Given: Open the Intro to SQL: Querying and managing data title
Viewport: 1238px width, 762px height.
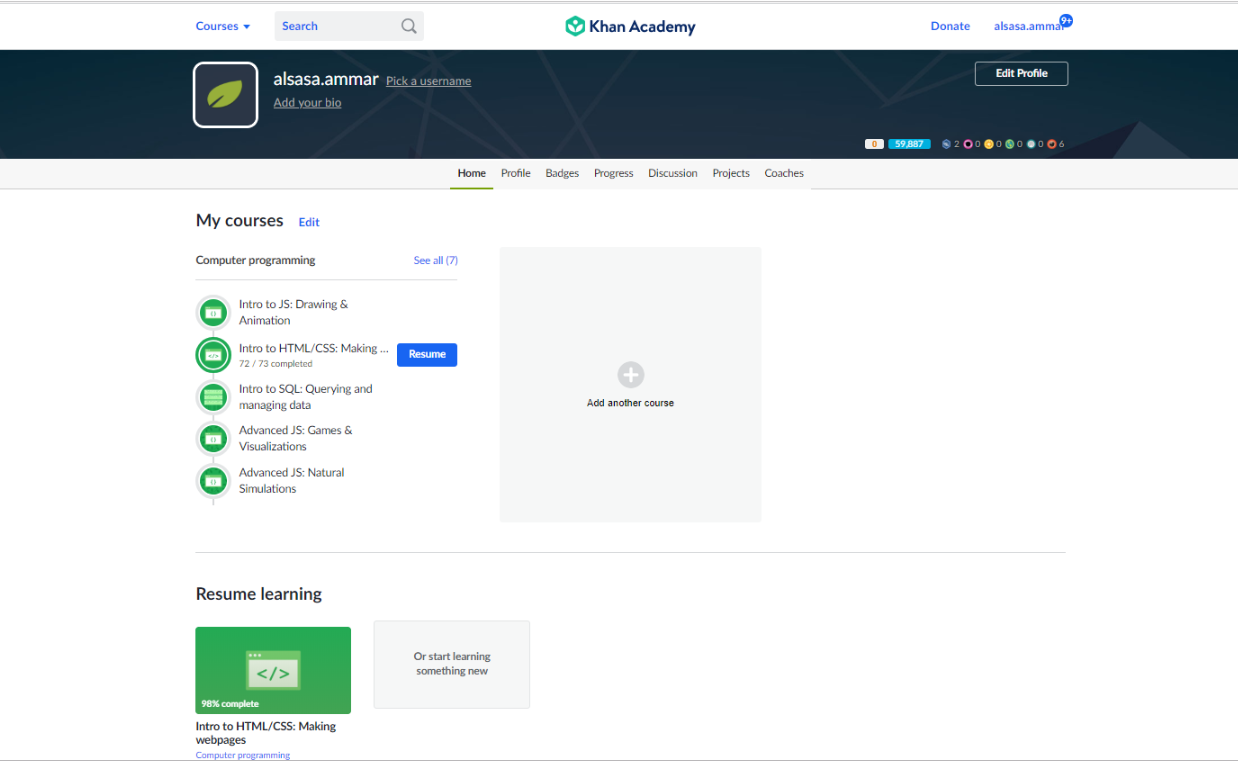Looking at the screenshot, I should pos(305,397).
